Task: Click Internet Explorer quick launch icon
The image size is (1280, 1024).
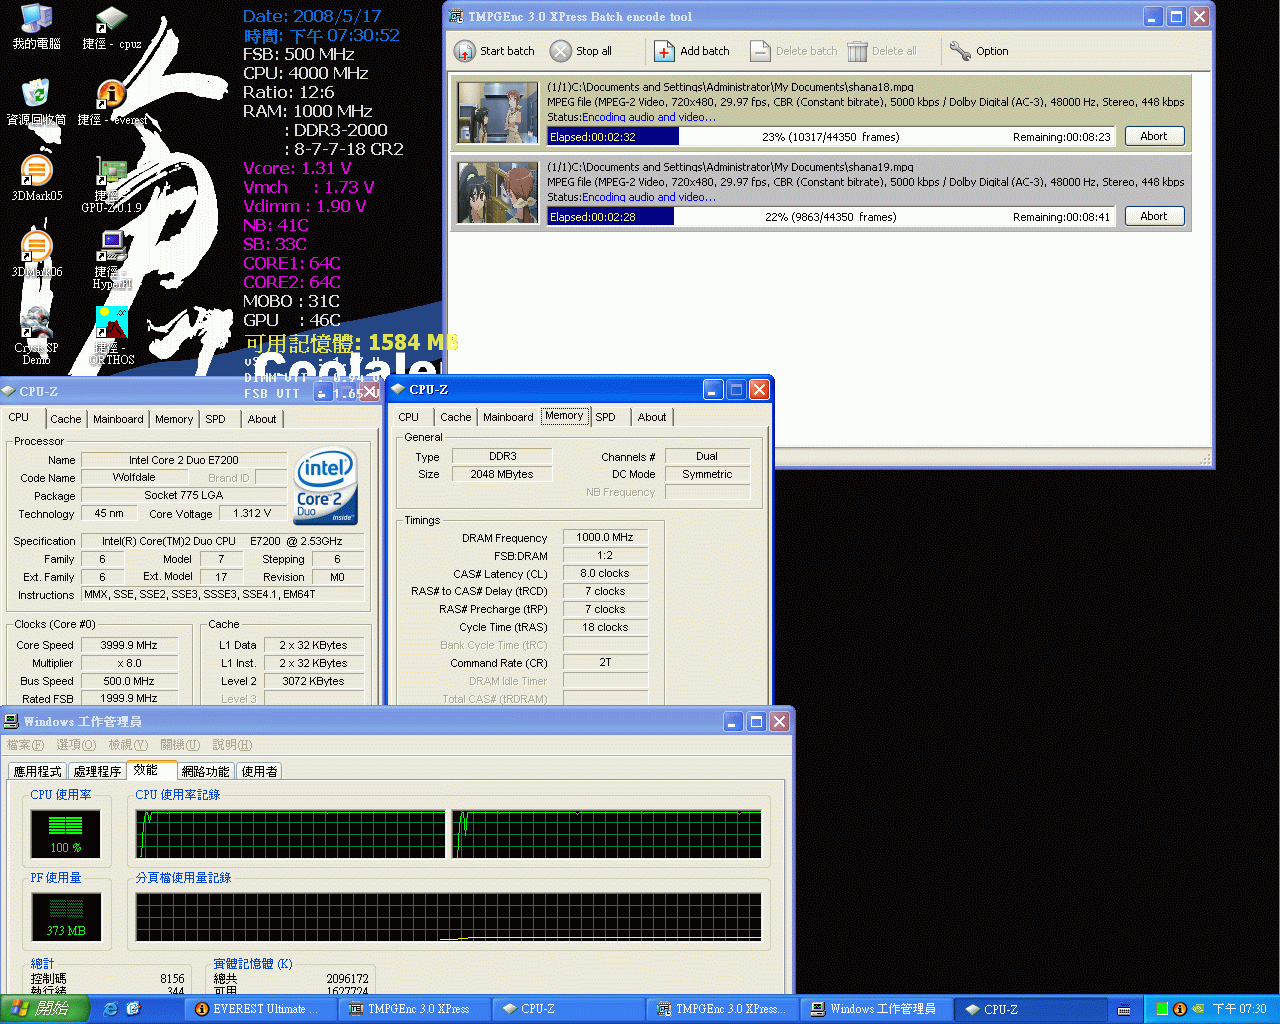Action: click(x=110, y=1009)
